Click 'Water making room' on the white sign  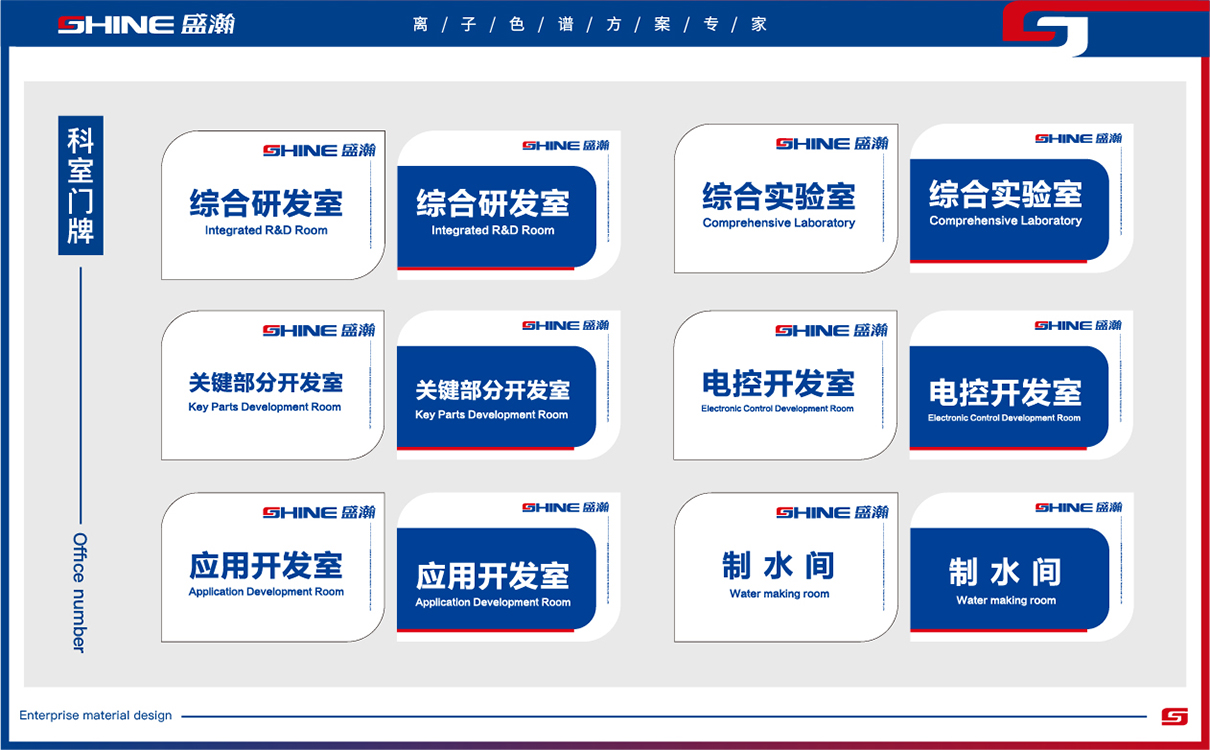(x=780, y=594)
